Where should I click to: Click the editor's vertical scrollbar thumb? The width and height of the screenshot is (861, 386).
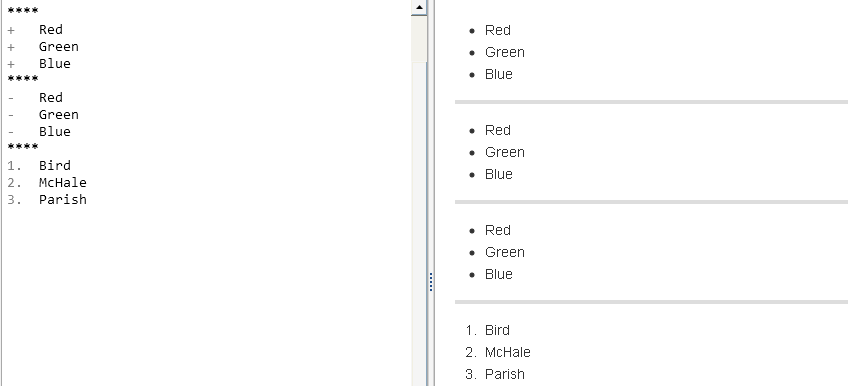tap(419, 38)
